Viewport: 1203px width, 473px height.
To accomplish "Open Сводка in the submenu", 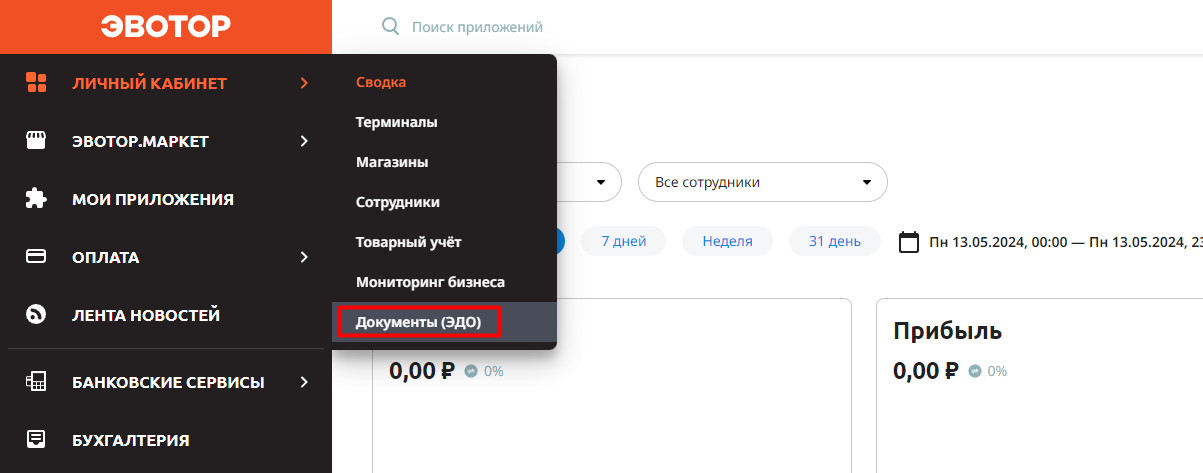I will coord(381,82).
